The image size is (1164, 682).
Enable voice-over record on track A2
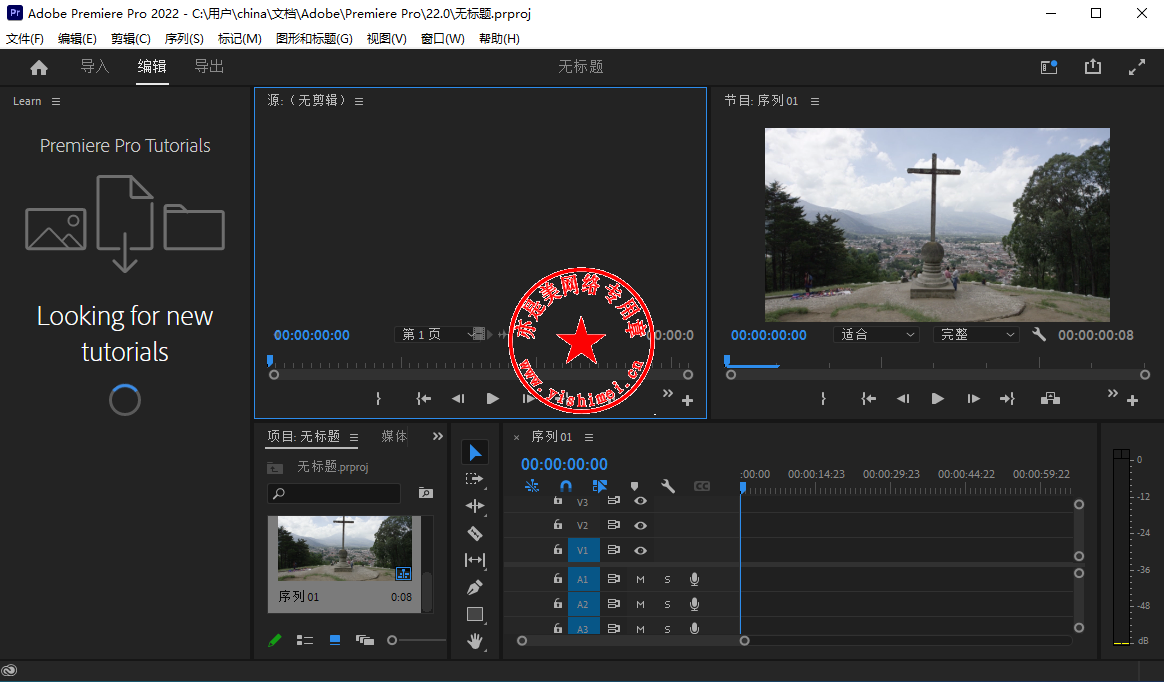click(694, 604)
